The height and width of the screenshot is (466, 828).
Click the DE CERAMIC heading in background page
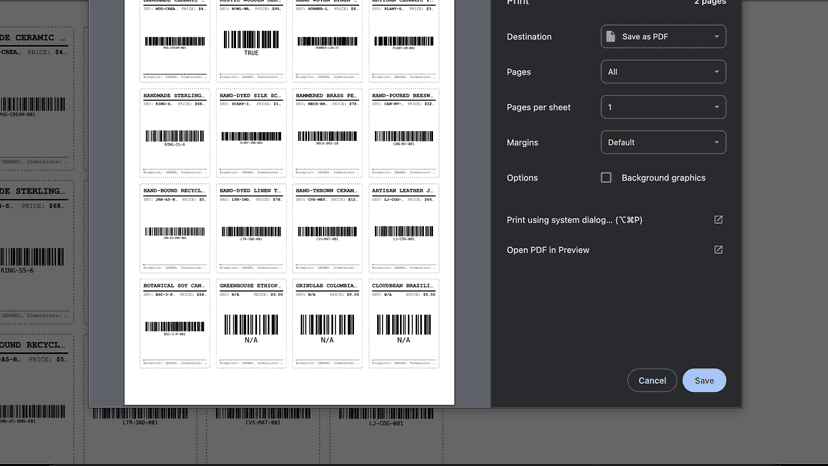pyautogui.click(x=33, y=38)
